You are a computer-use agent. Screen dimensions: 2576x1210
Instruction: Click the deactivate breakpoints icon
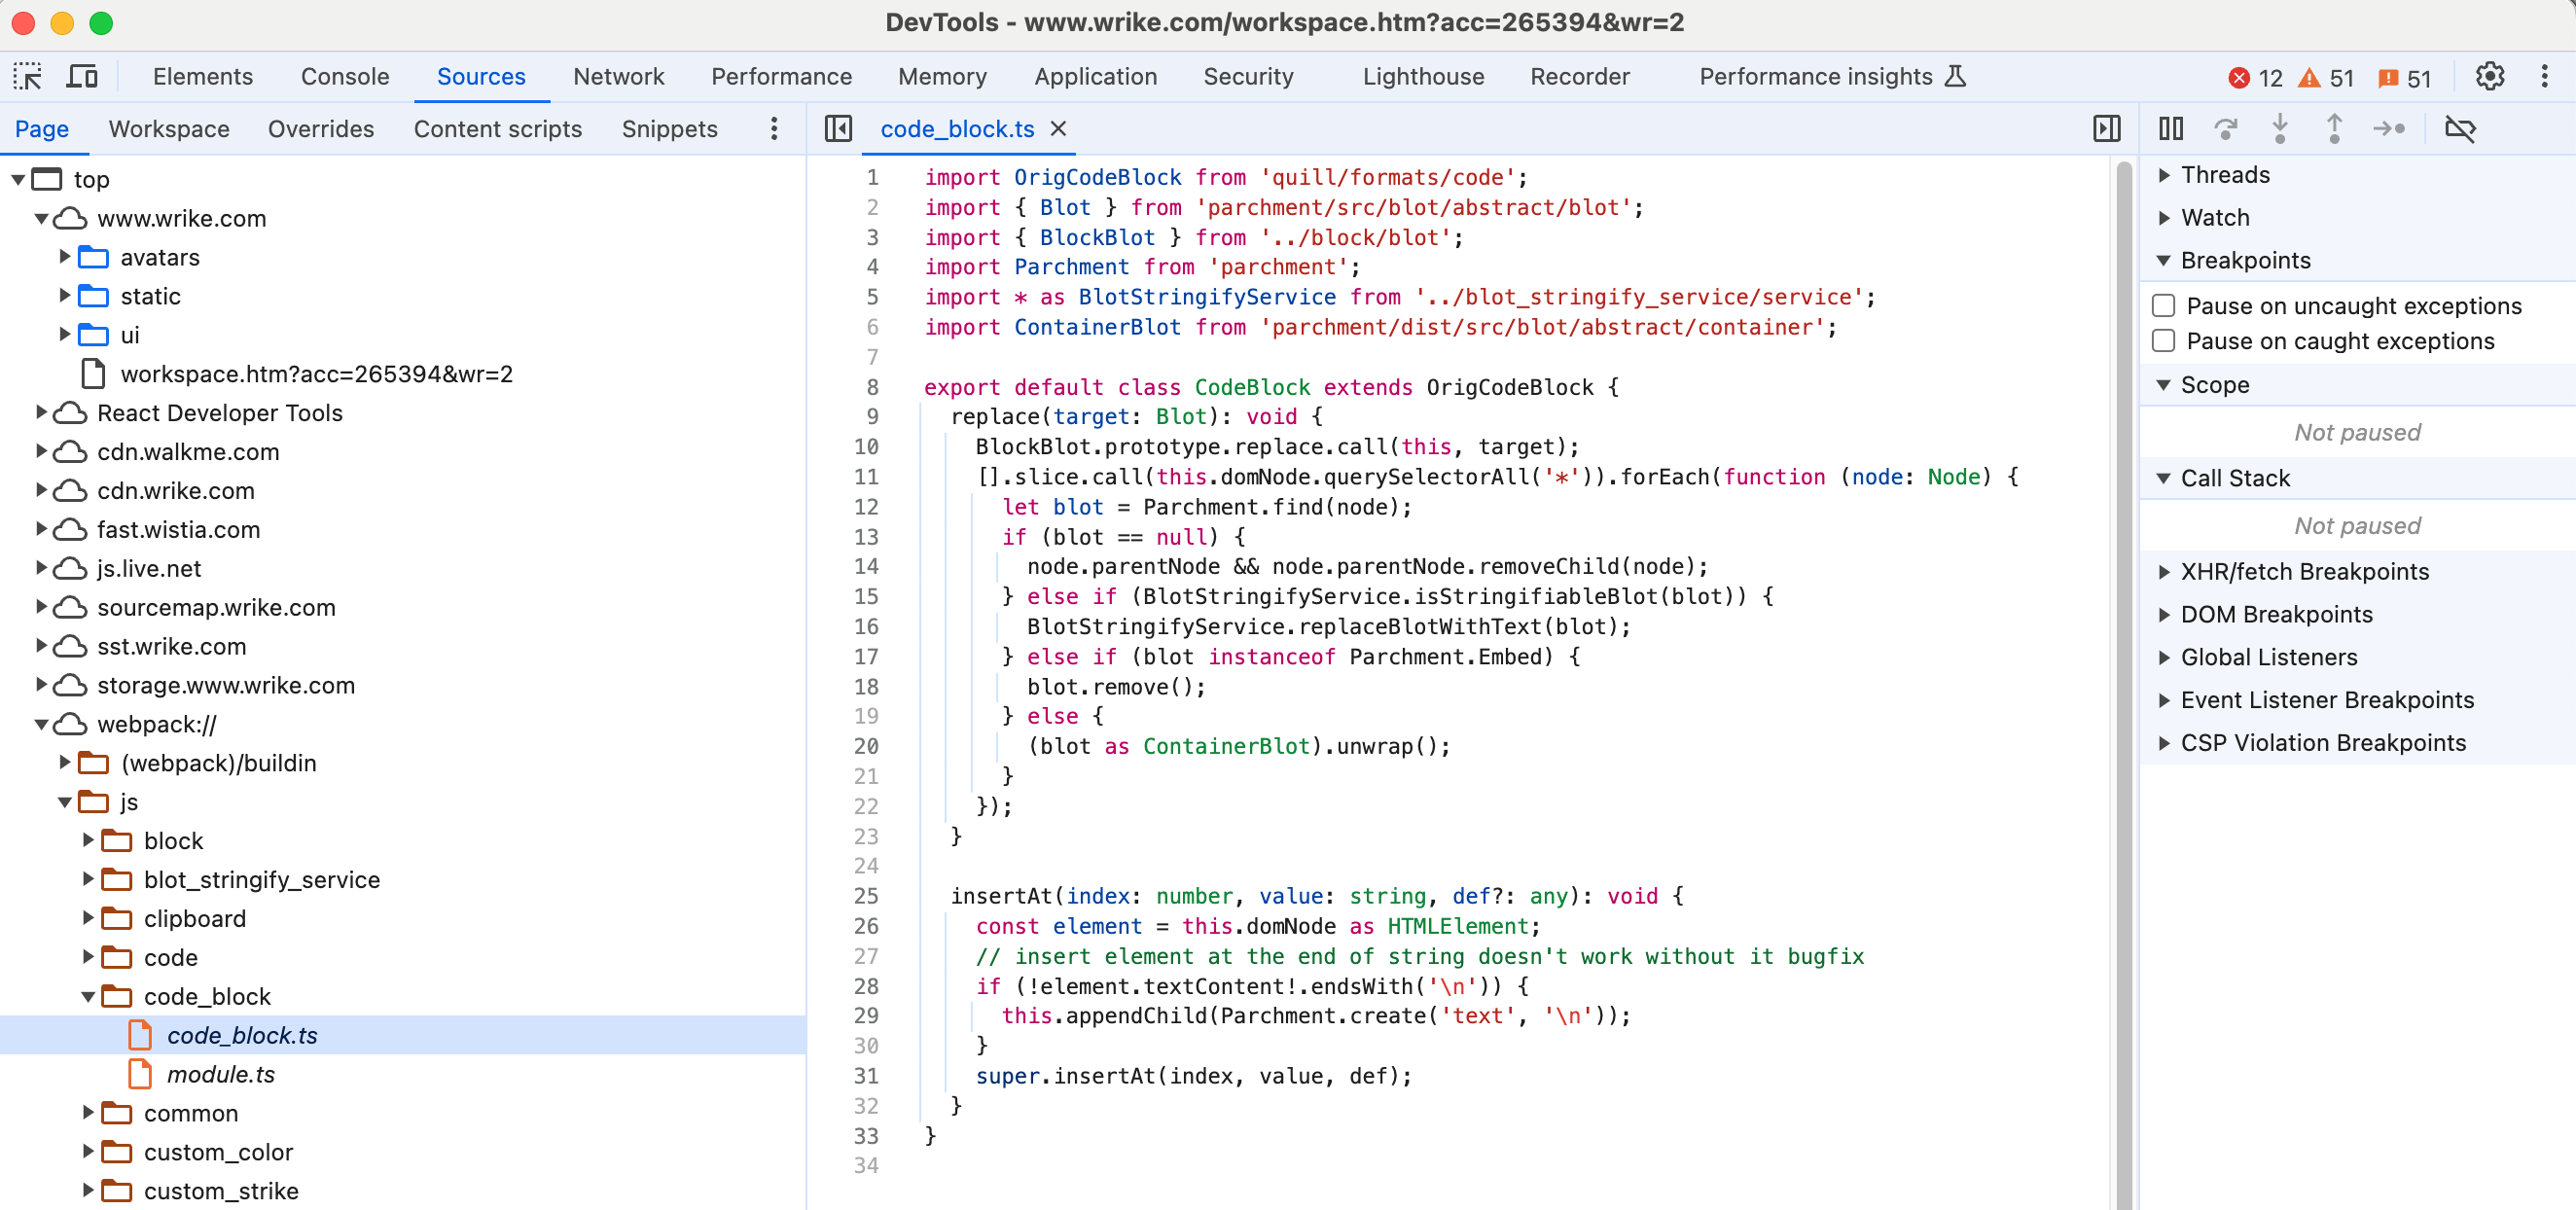(x=2459, y=129)
